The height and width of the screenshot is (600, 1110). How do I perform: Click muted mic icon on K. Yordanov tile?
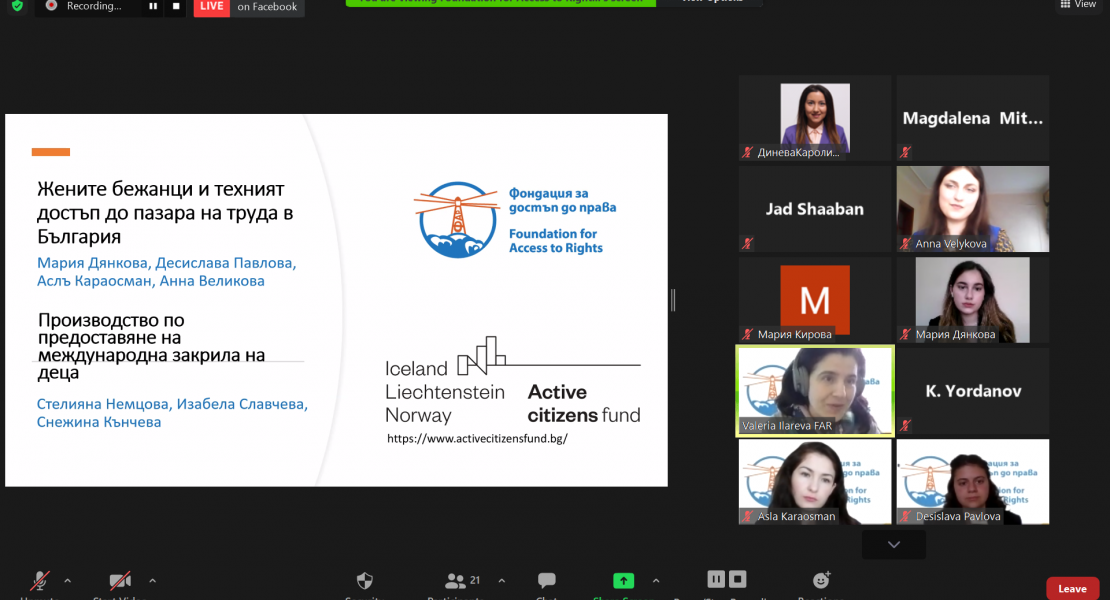coord(905,425)
